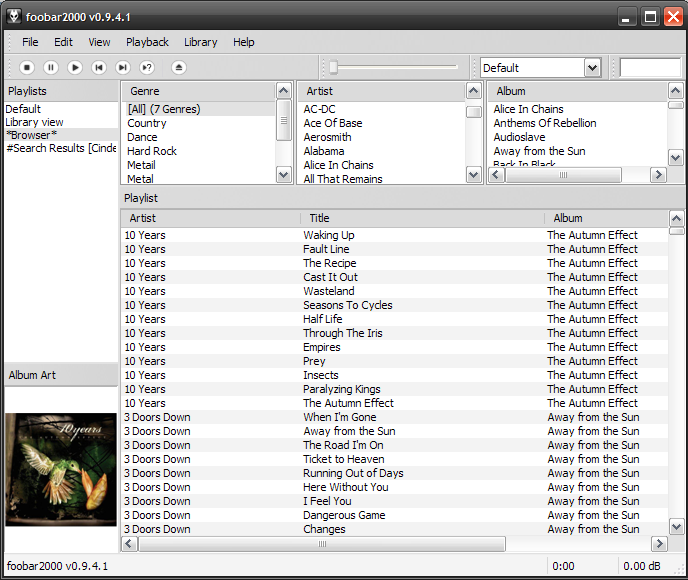Play a random track
The width and height of the screenshot is (688, 580).
[147, 68]
